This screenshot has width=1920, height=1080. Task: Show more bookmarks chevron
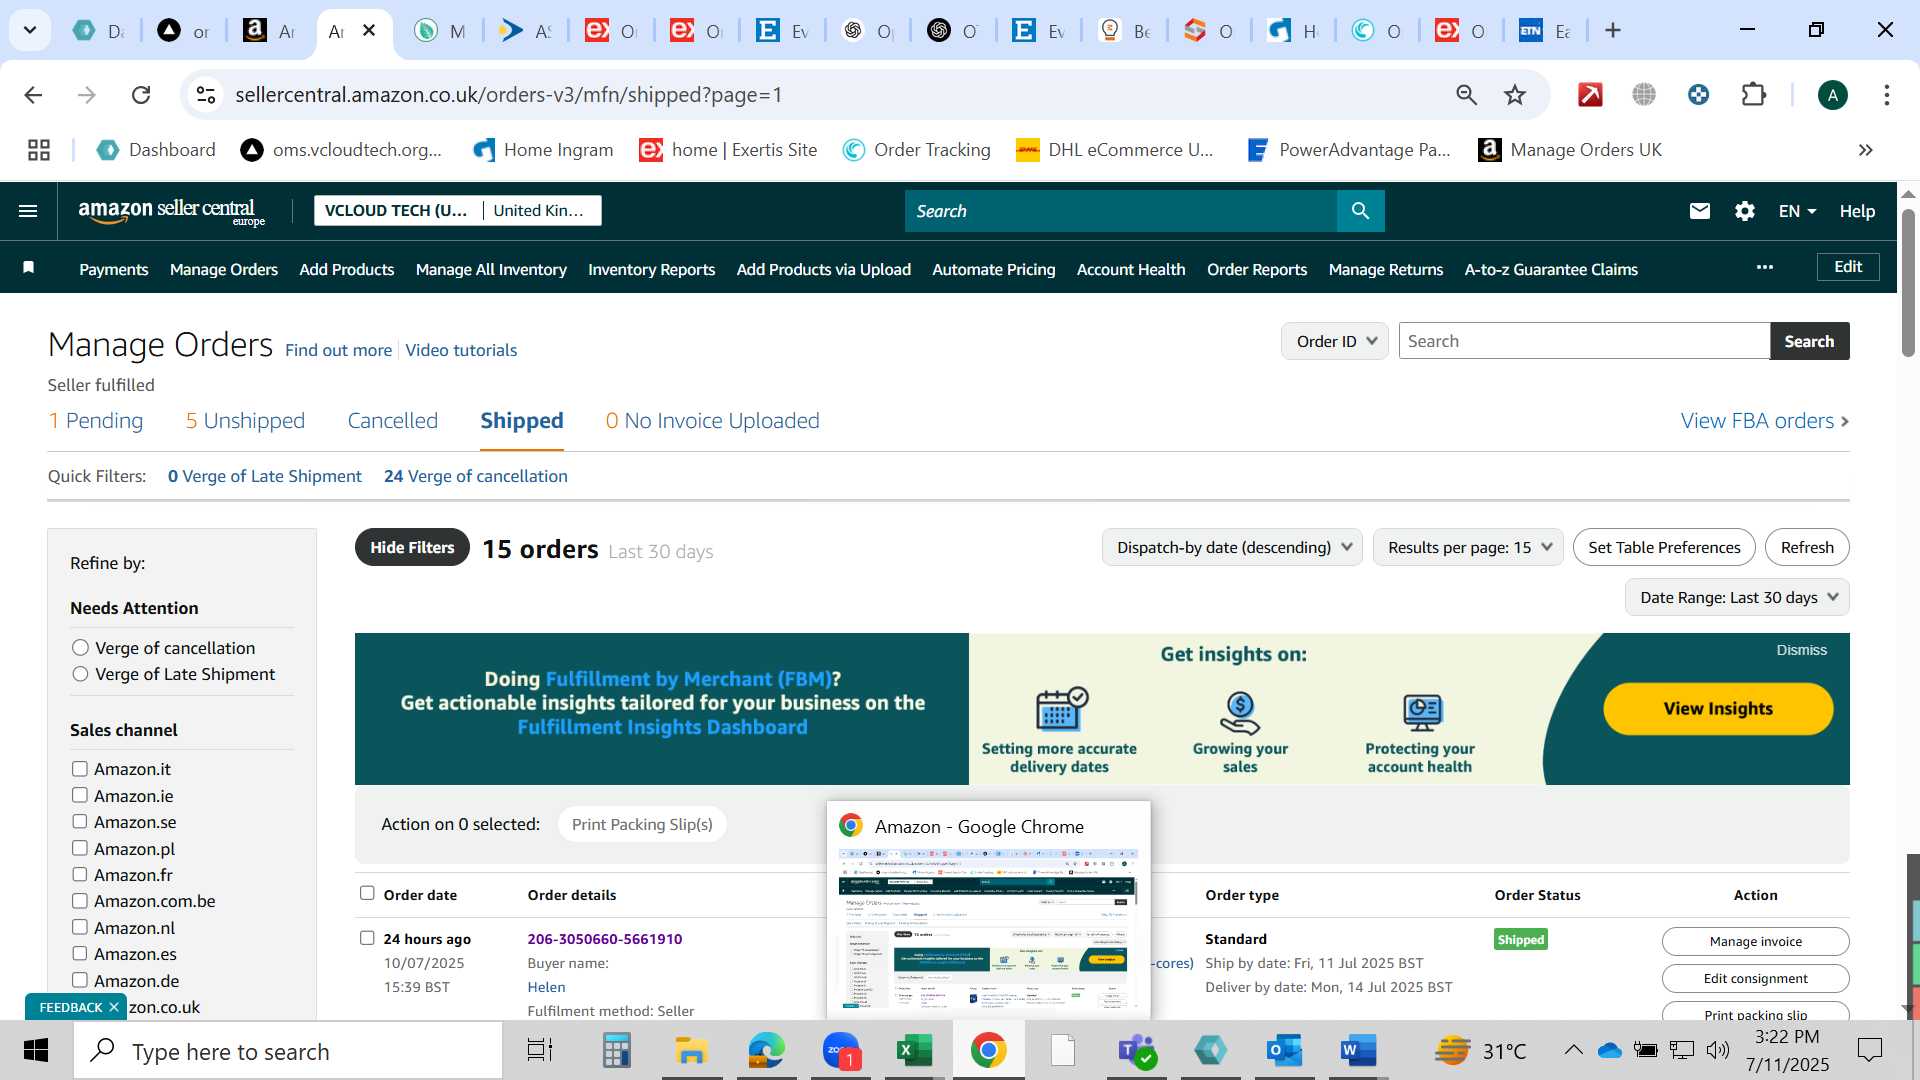click(1866, 150)
